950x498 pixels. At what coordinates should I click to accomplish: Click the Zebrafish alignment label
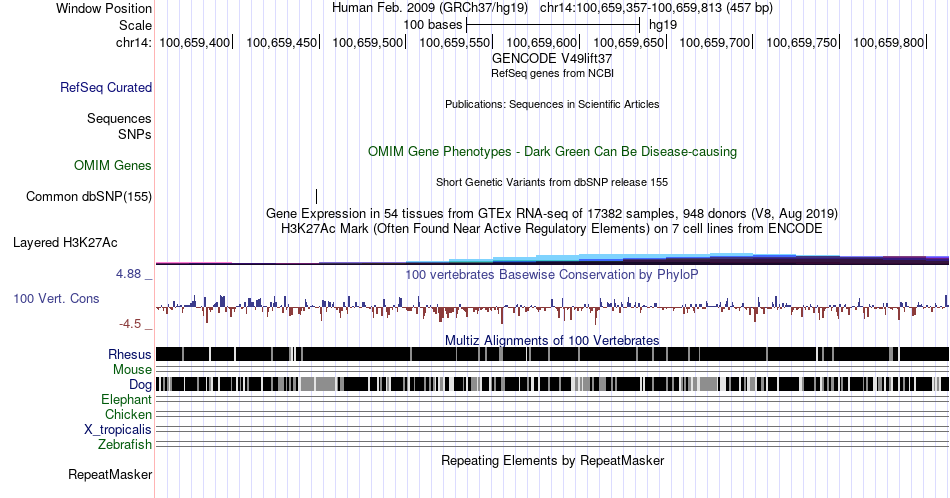125,444
